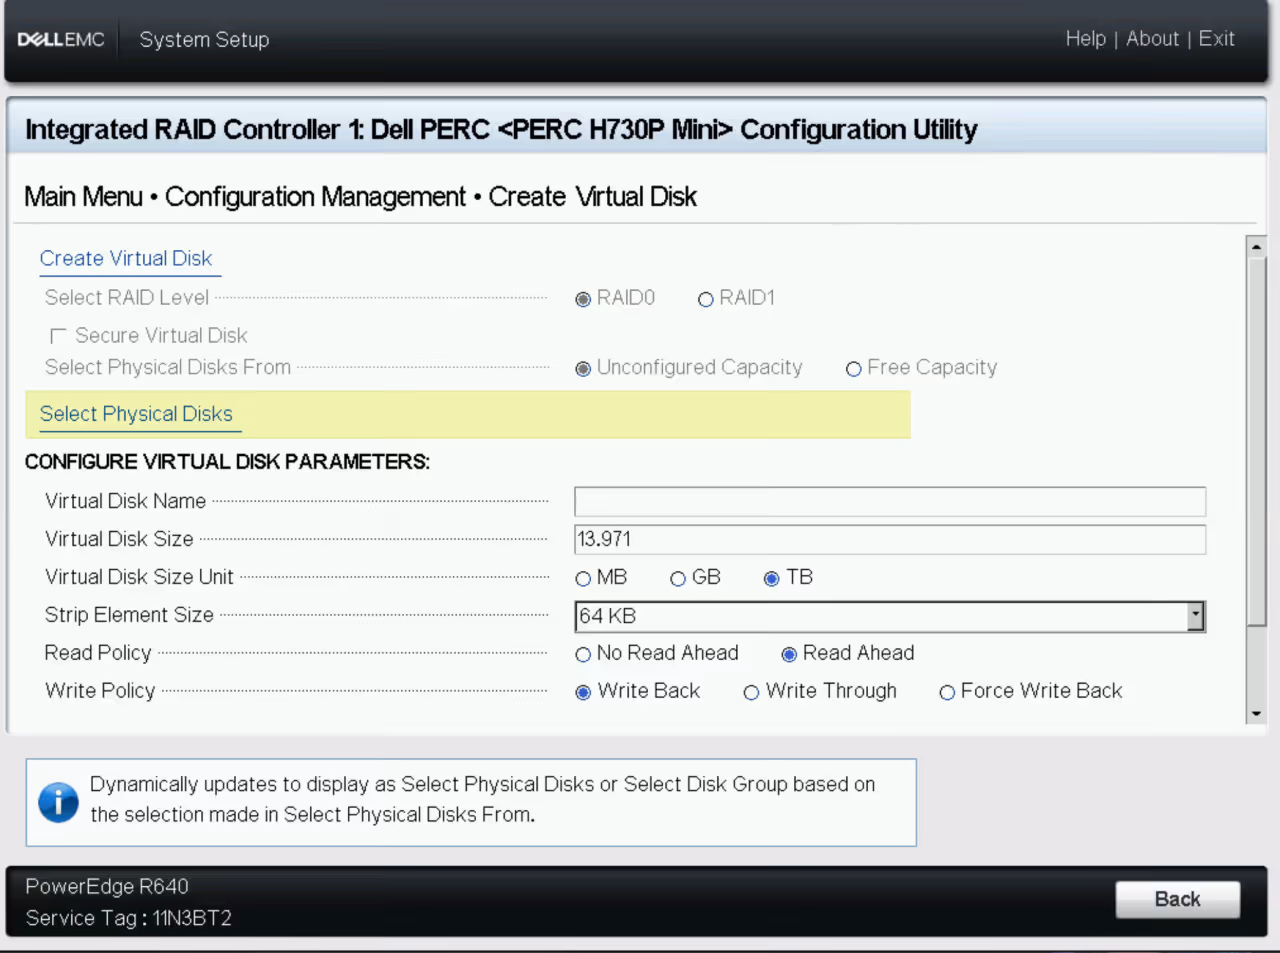
Task: Click Exit in the header
Action: tap(1216, 39)
